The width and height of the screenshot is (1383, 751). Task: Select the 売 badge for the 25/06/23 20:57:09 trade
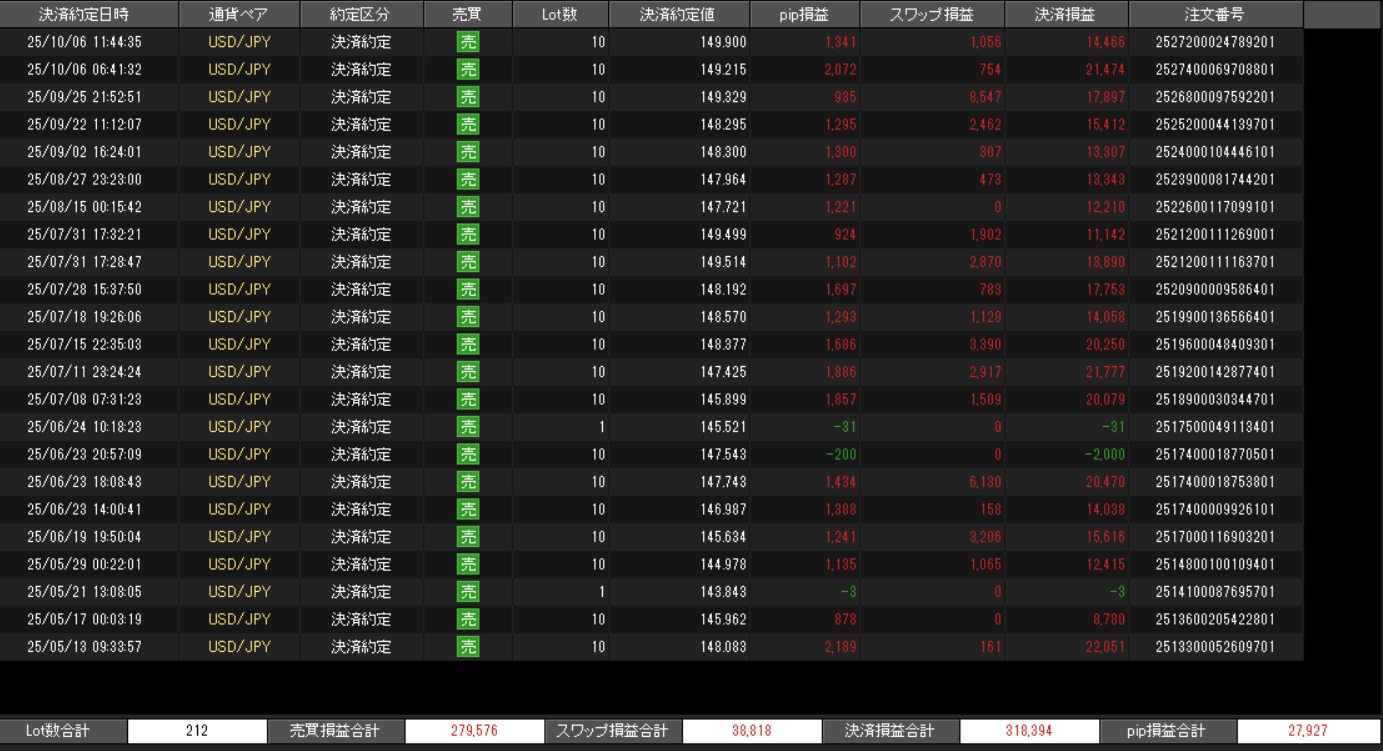[467, 454]
